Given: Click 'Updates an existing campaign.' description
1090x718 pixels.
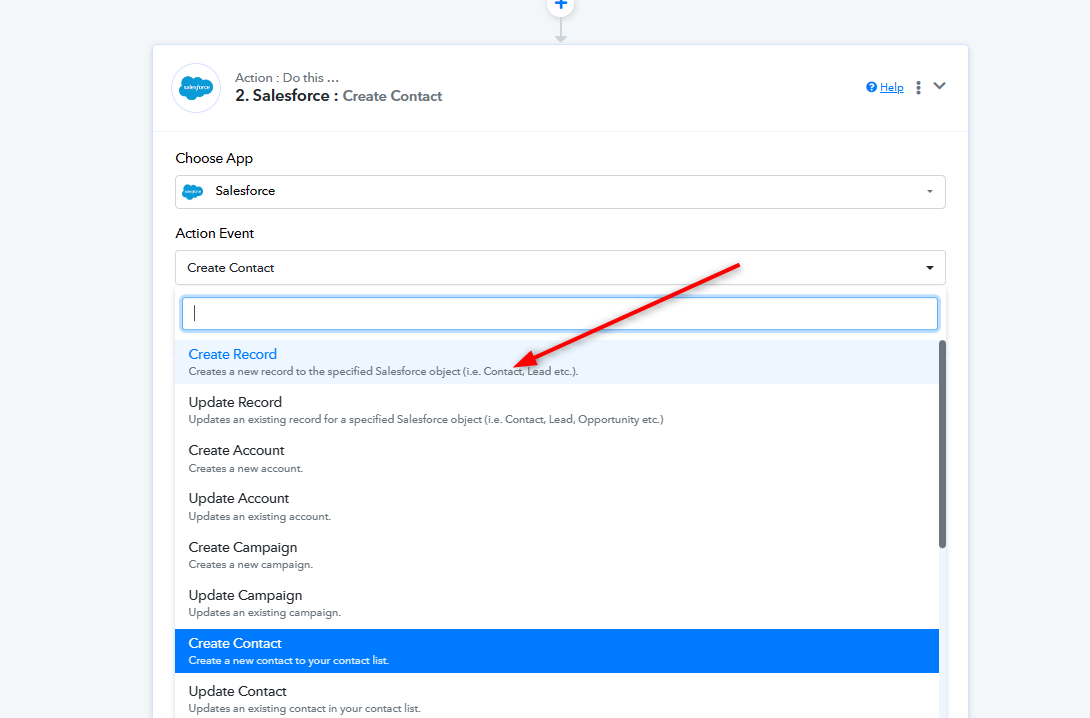Looking at the screenshot, I should (265, 612).
